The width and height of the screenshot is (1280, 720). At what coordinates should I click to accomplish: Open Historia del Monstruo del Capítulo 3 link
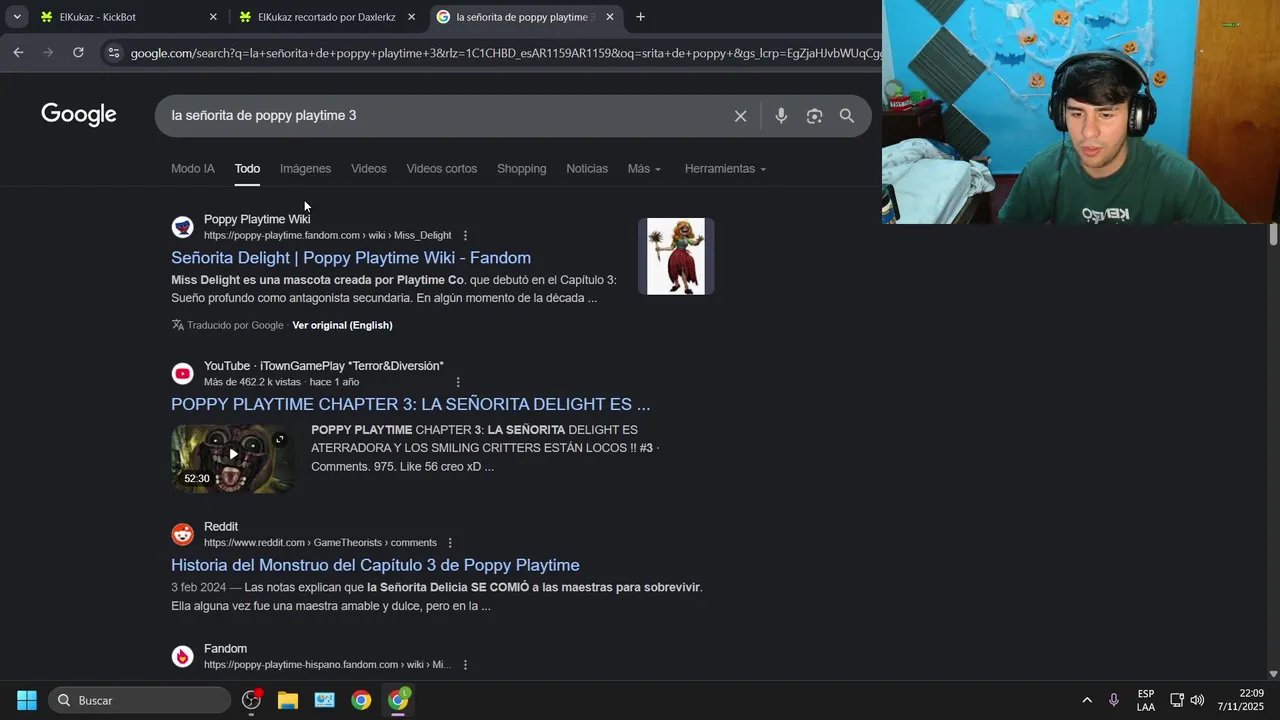375,565
